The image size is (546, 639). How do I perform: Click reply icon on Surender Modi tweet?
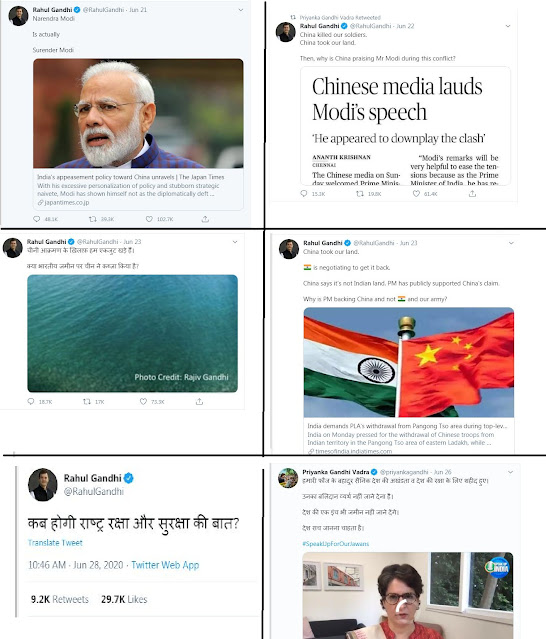pyautogui.click(x=37, y=219)
